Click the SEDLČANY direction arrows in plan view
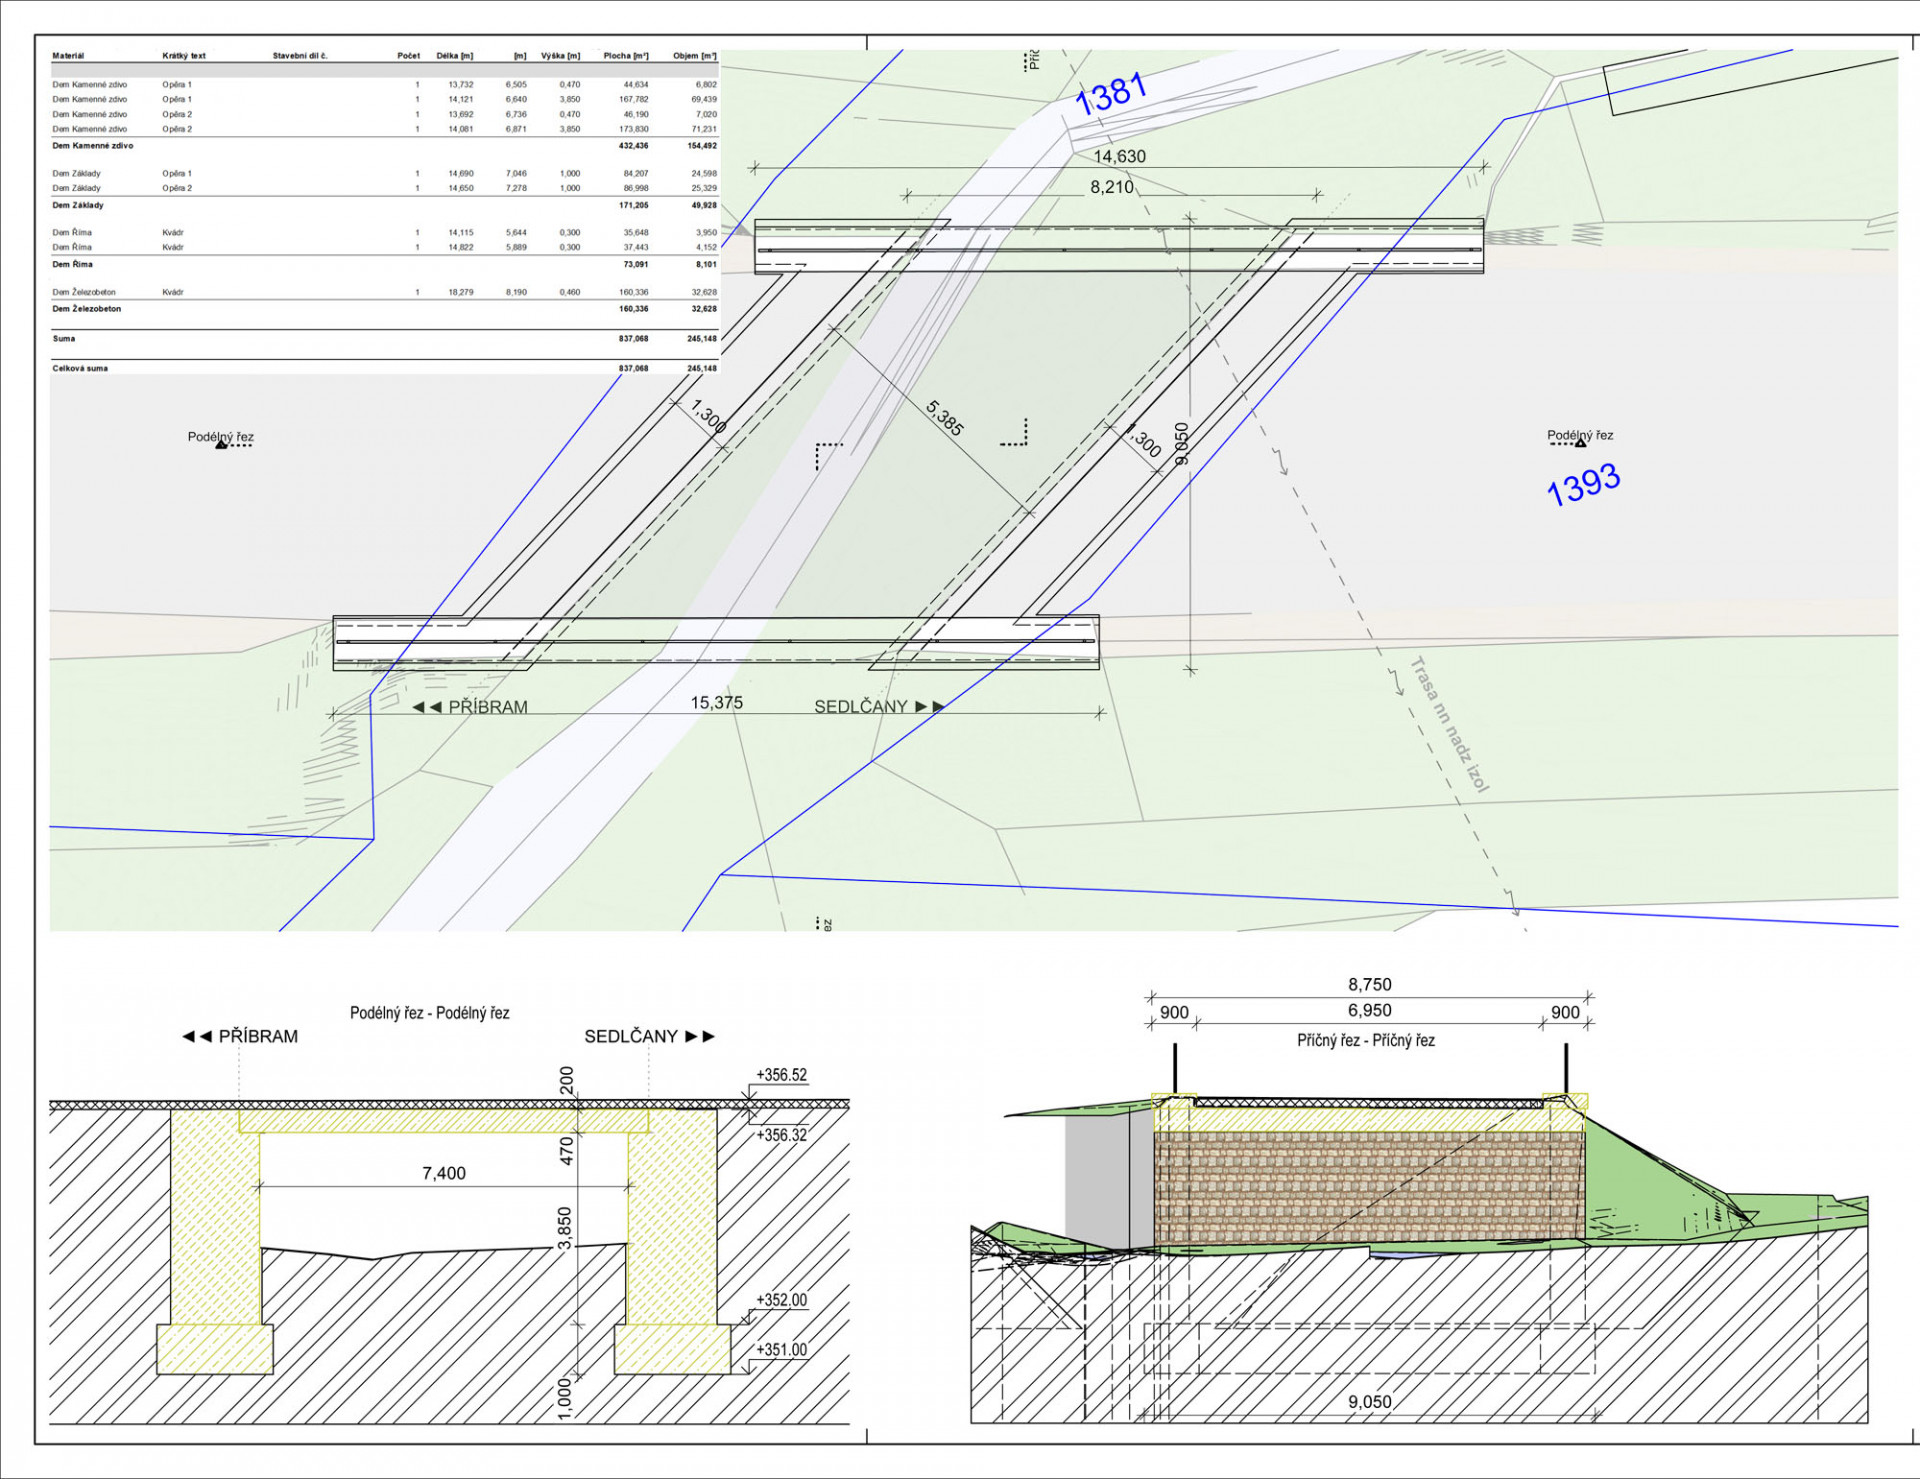Screen dimensions: 1920x1479 [930, 706]
